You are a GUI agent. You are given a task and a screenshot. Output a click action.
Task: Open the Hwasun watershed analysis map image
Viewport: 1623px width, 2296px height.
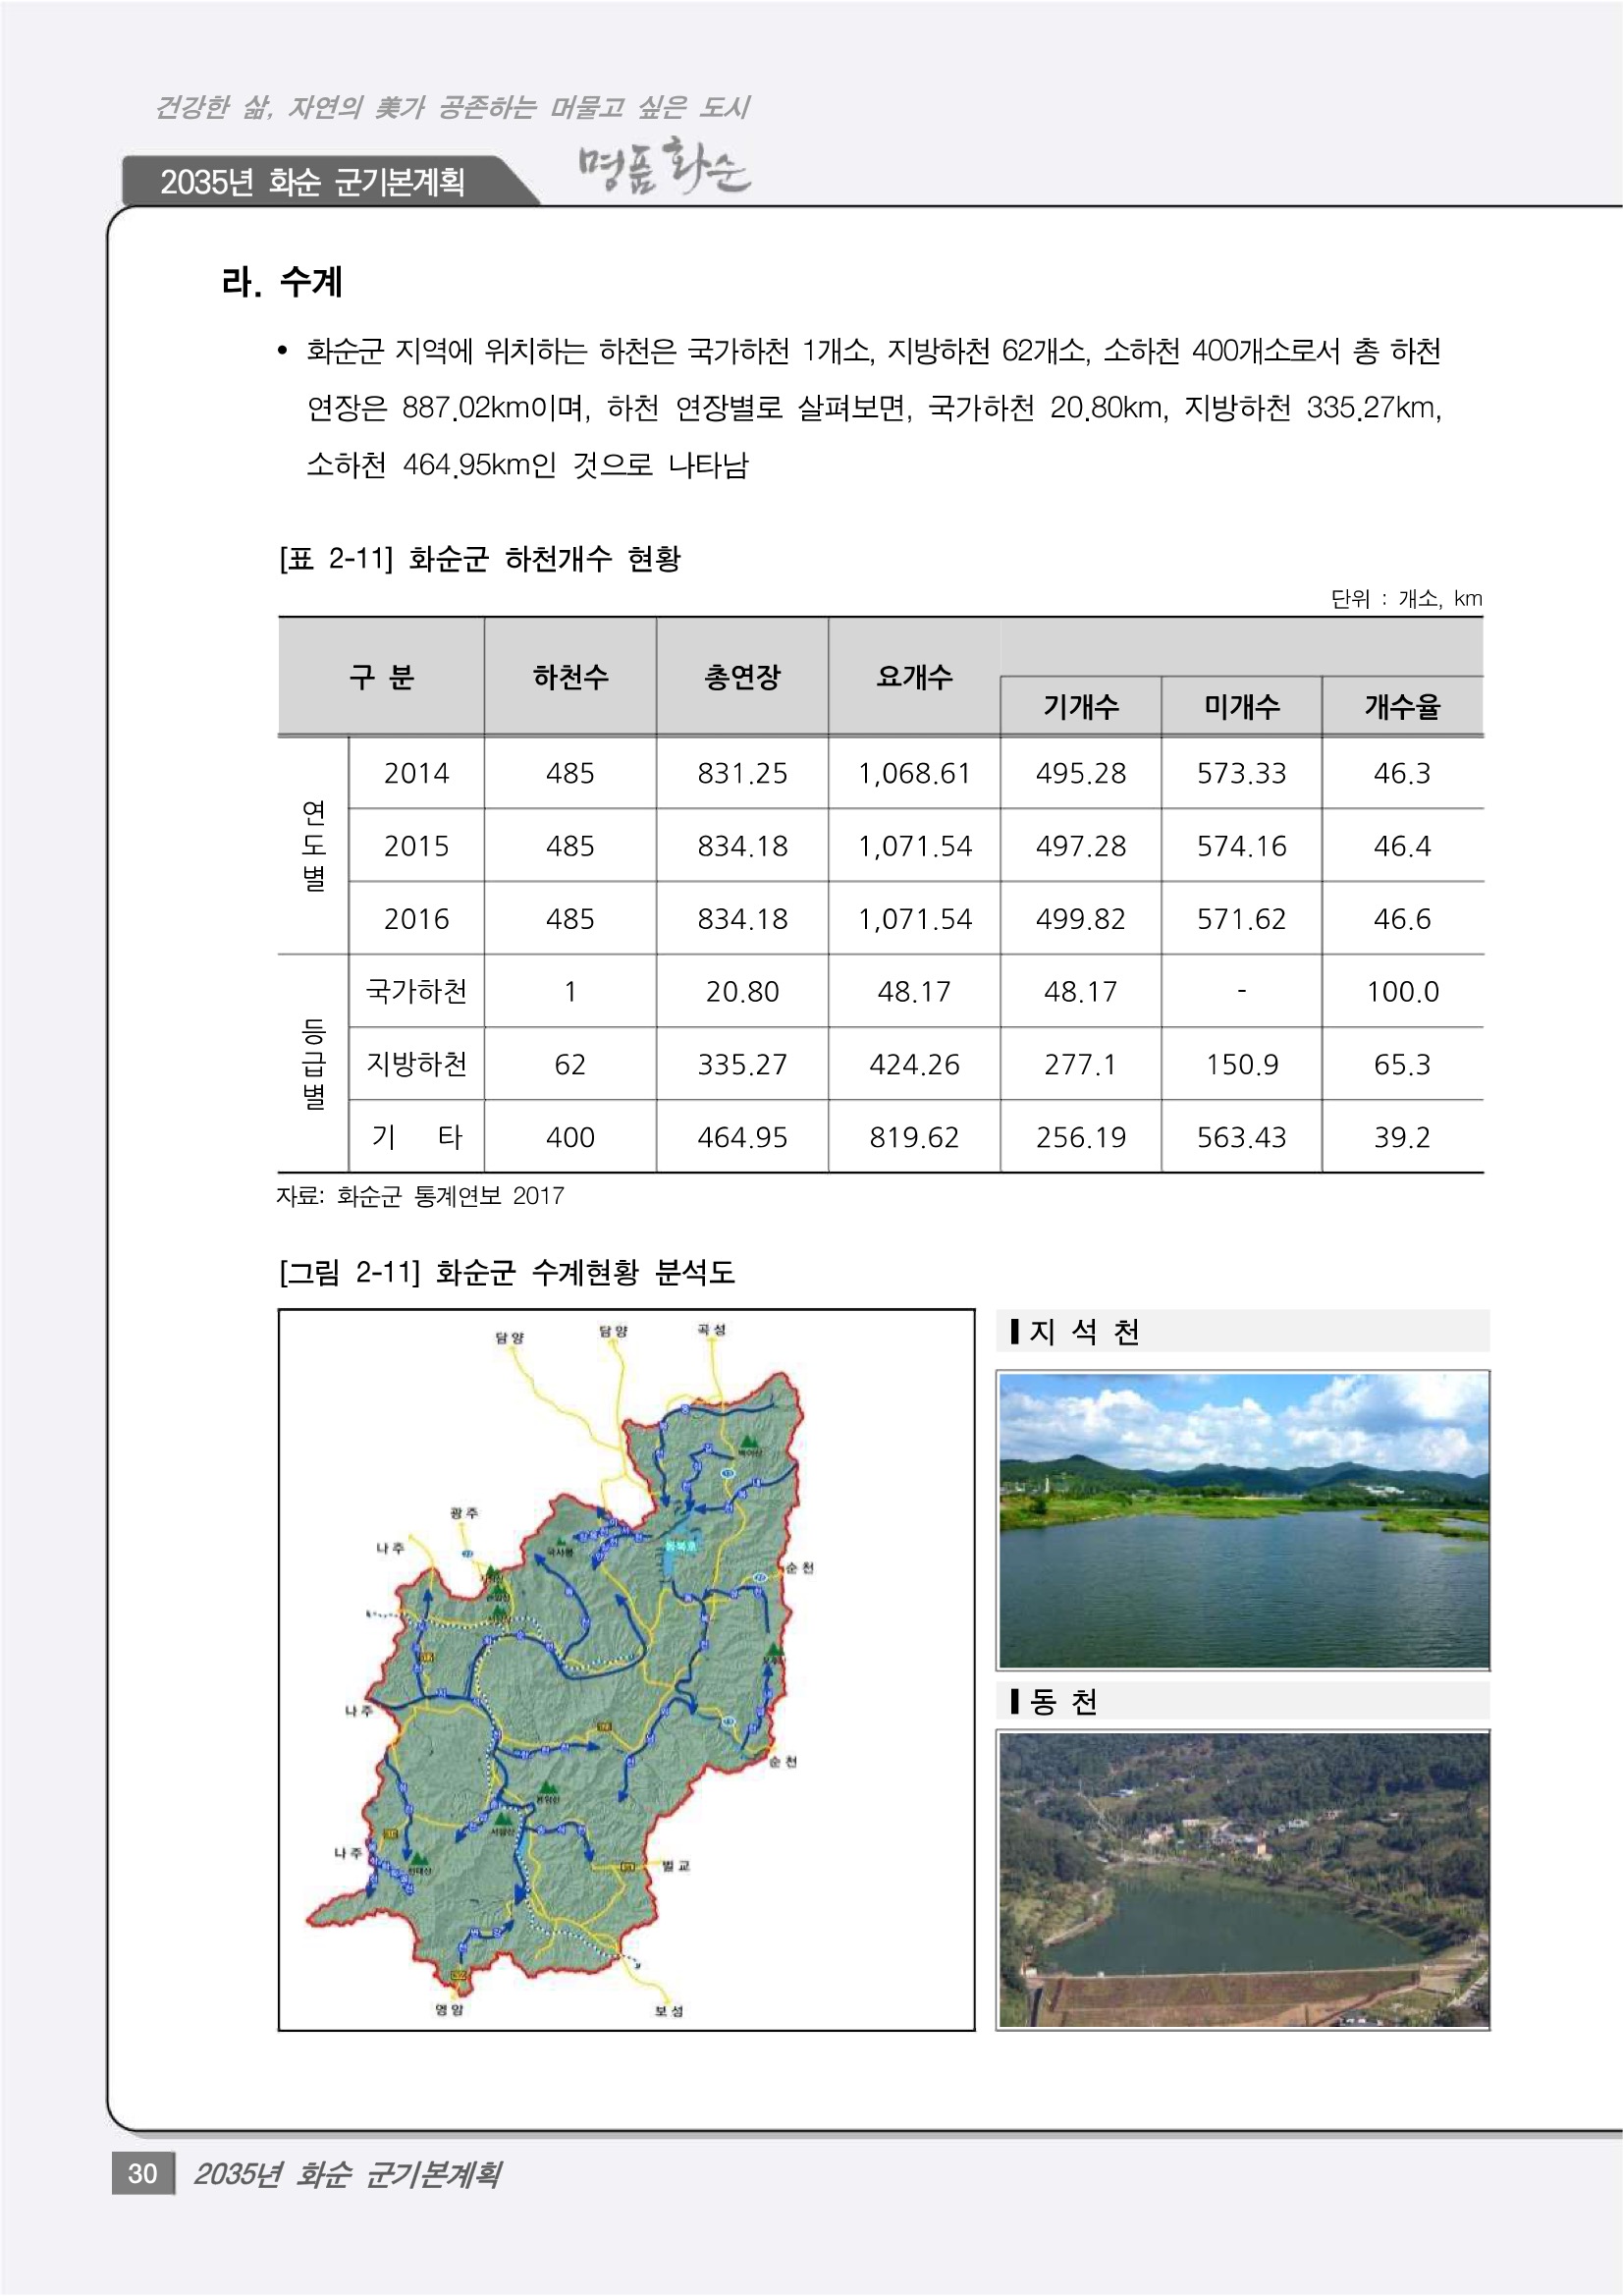click(x=626, y=1669)
